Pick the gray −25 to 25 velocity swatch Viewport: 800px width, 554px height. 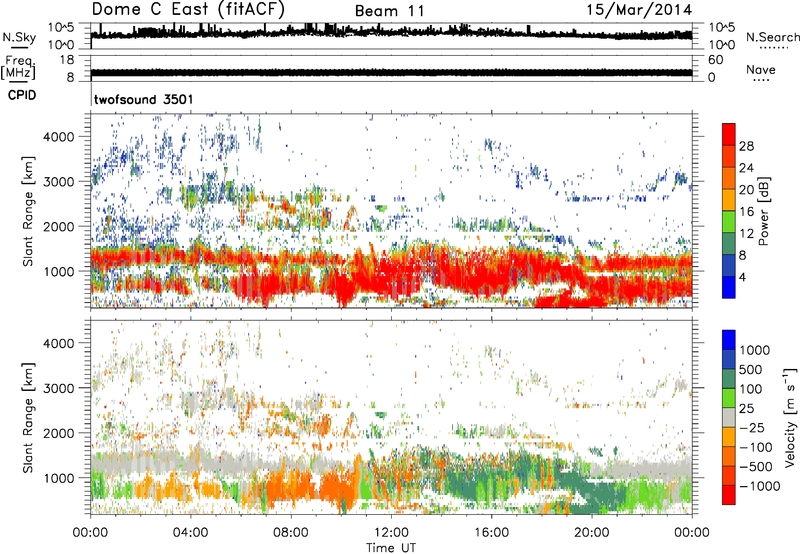pyautogui.click(x=729, y=418)
